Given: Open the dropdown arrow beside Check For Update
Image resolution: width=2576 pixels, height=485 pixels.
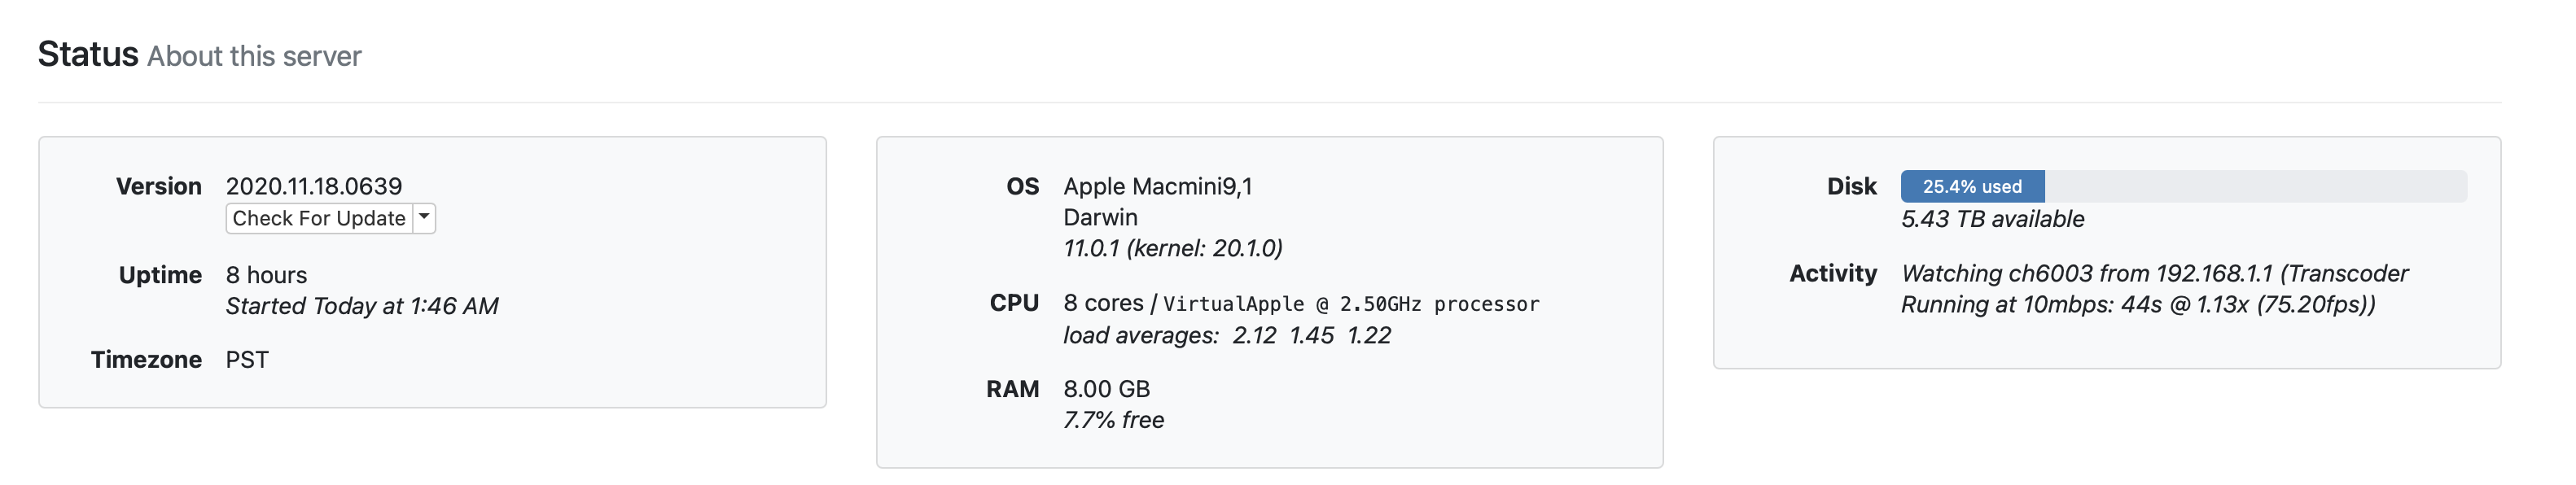Looking at the screenshot, I should coord(424,217).
